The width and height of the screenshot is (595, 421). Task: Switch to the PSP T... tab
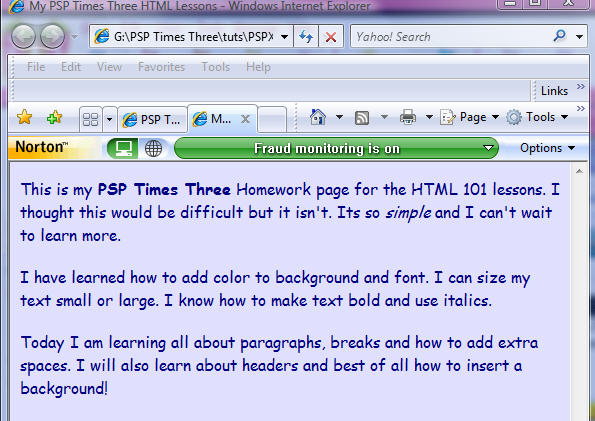coord(152,120)
